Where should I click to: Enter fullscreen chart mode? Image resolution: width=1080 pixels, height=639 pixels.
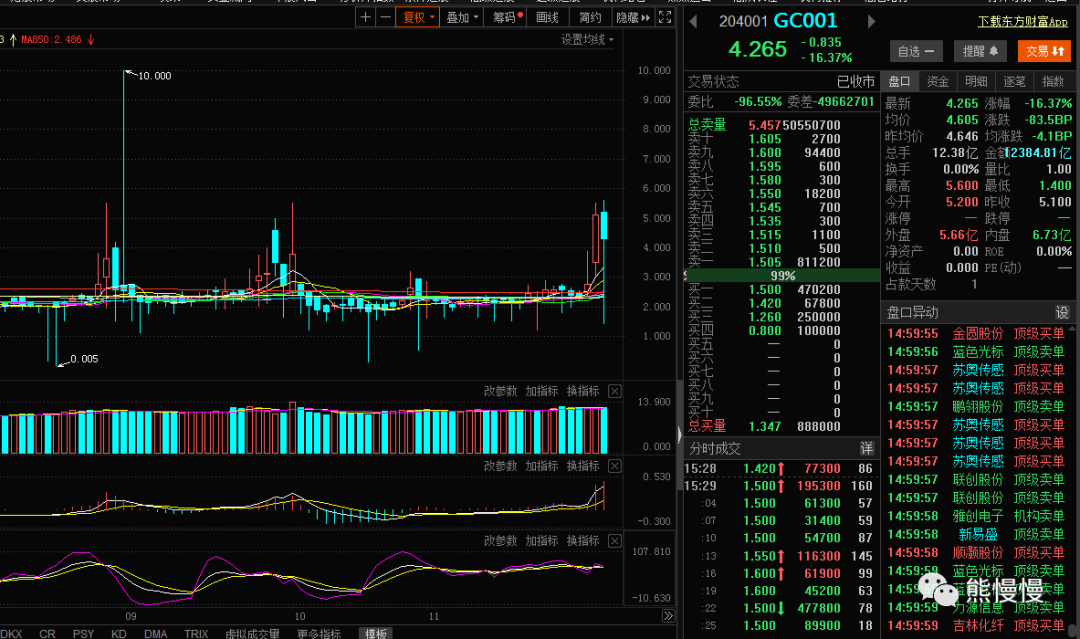point(665,17)
